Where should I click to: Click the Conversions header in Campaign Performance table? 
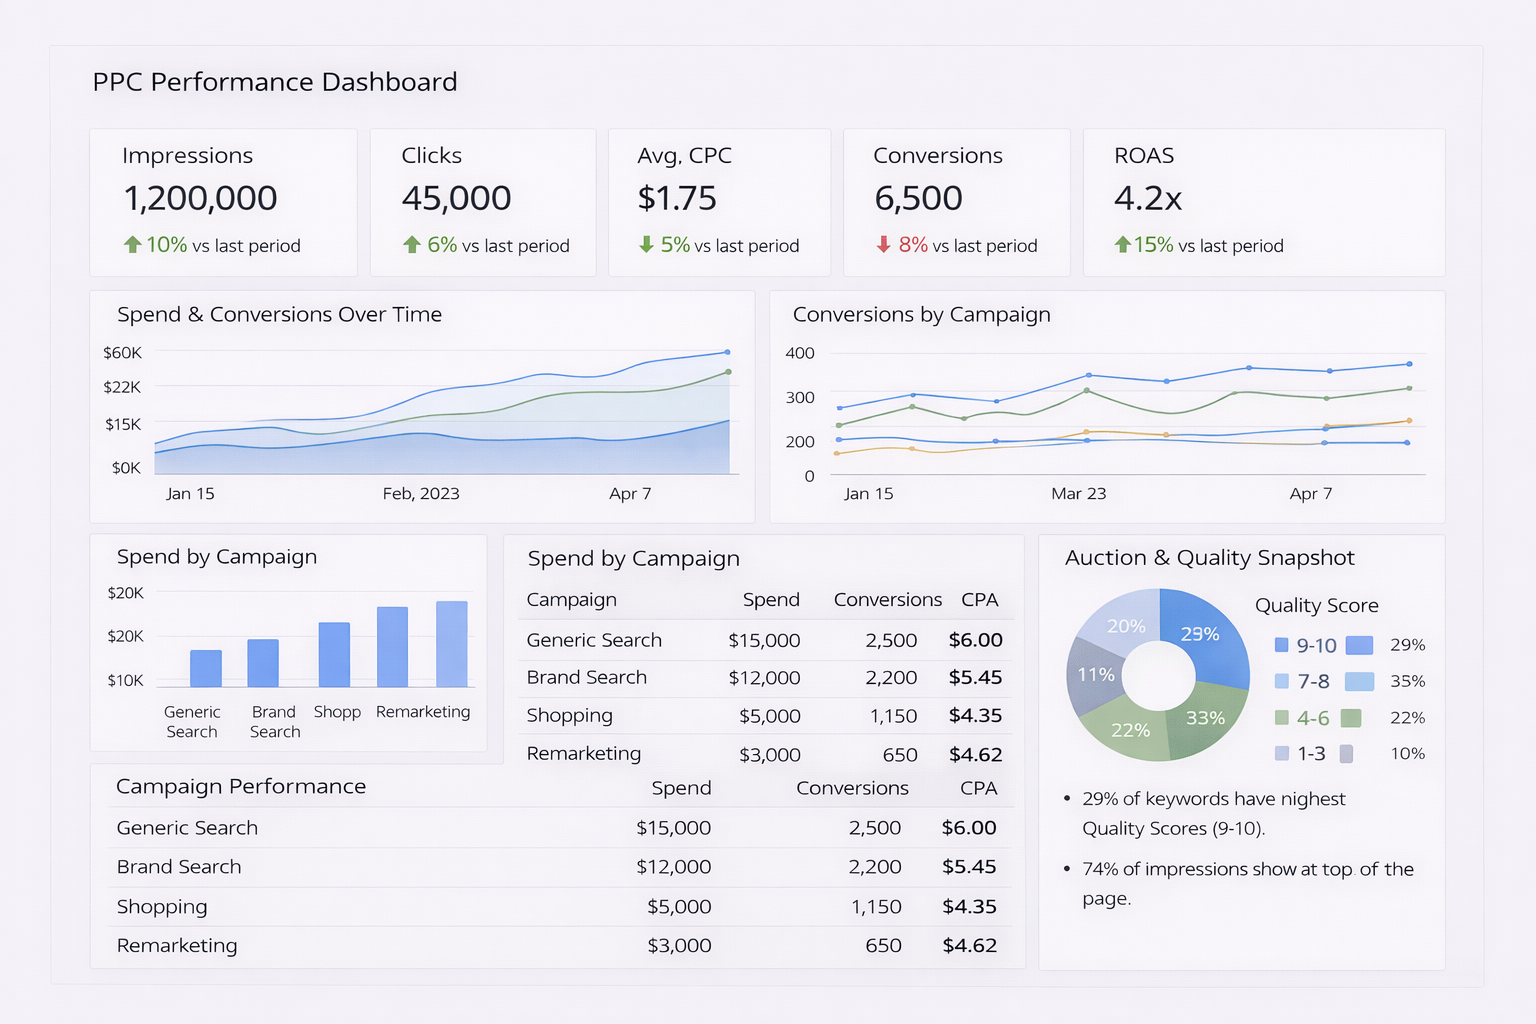(852, 788)
